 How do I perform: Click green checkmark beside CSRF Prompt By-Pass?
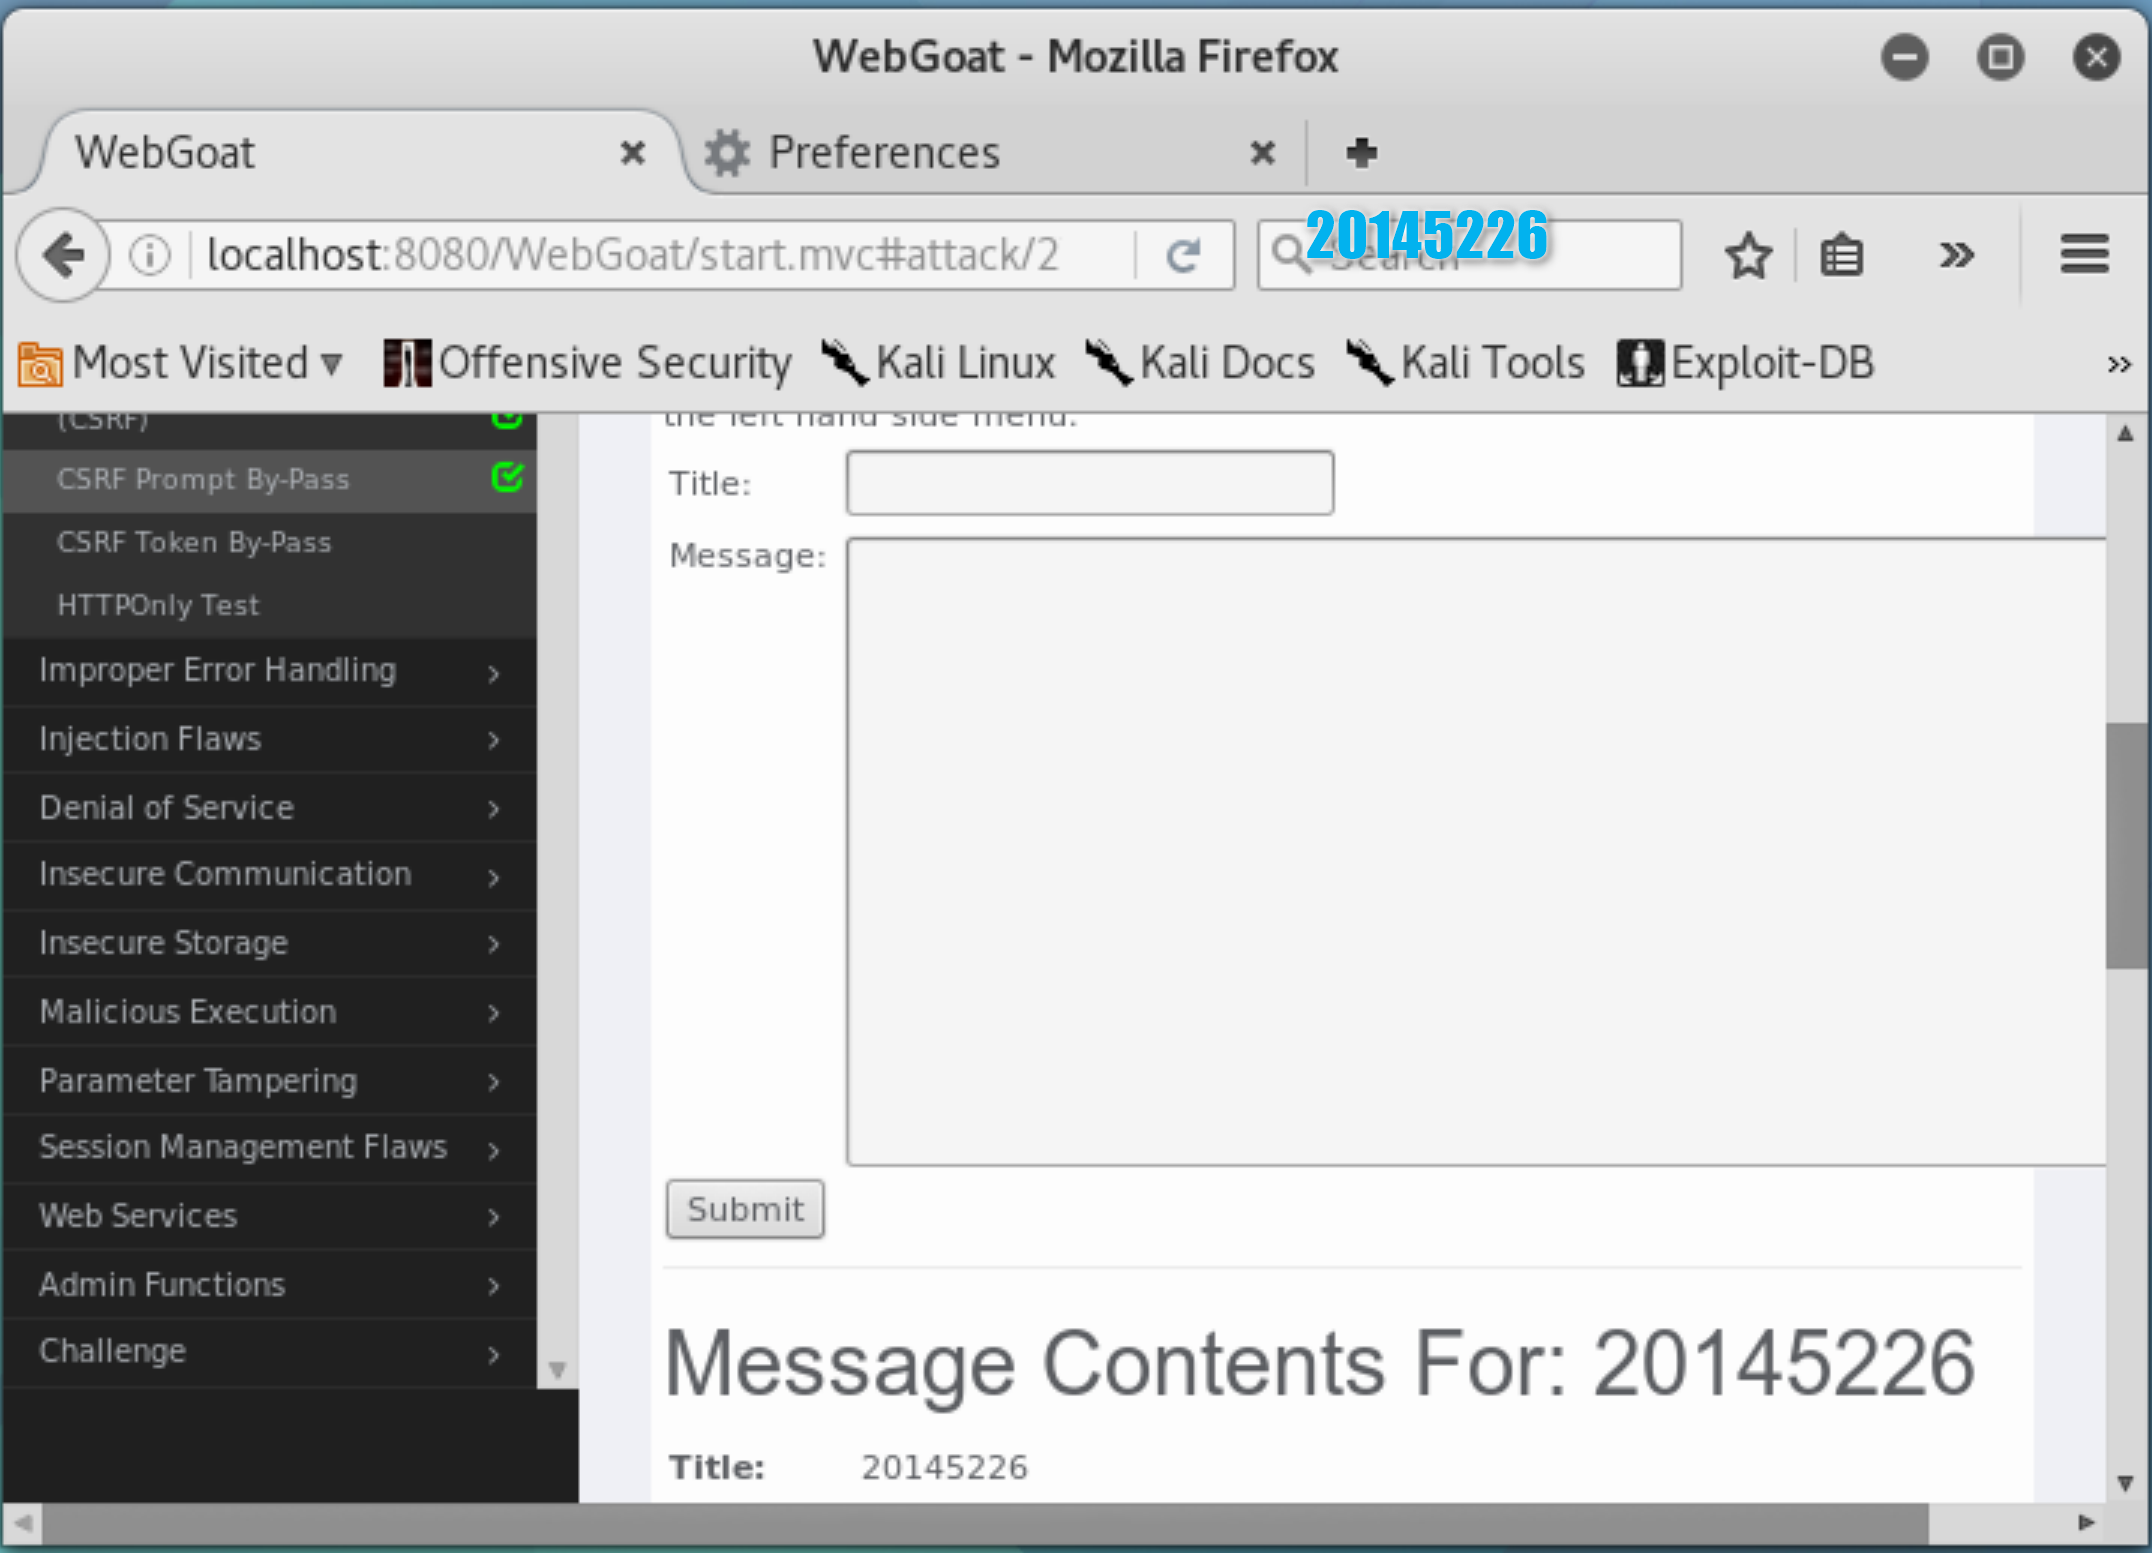508,477
